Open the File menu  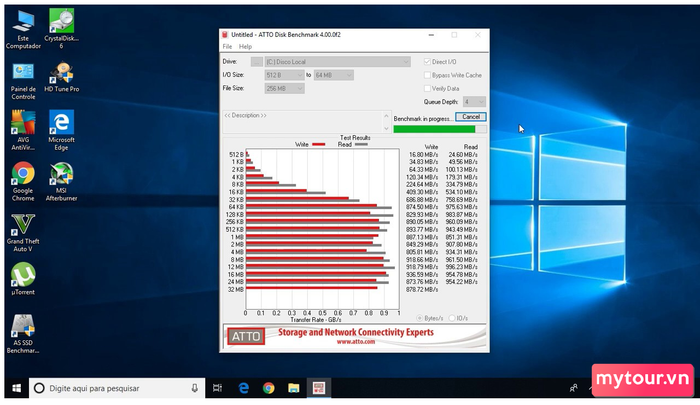[227, 46]
